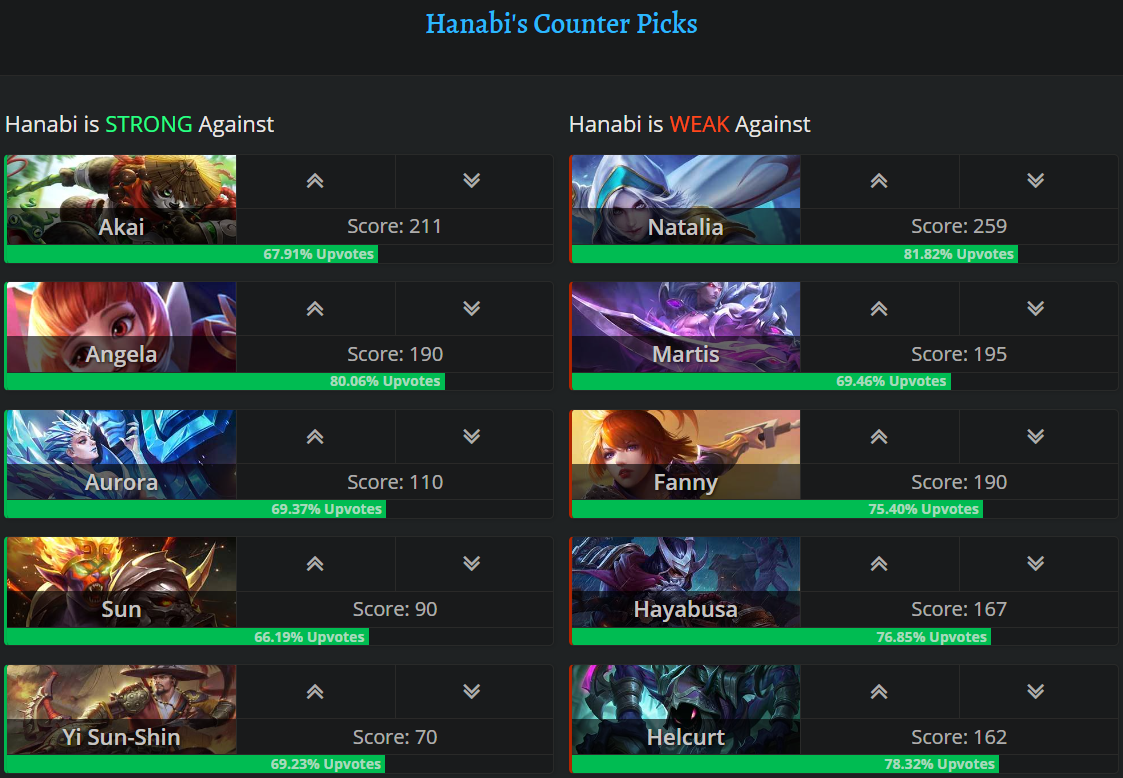Upvote Fanny as a counter
This screenshot has height=778, width=1123.
(879, 437)
